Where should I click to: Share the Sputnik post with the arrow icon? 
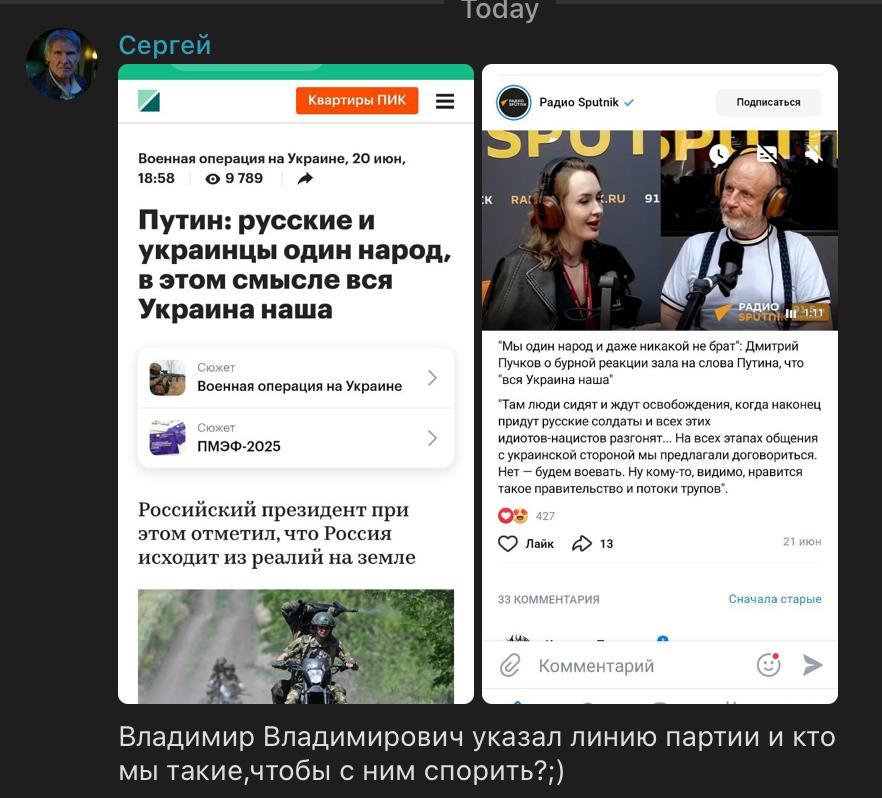click(582, 543)
